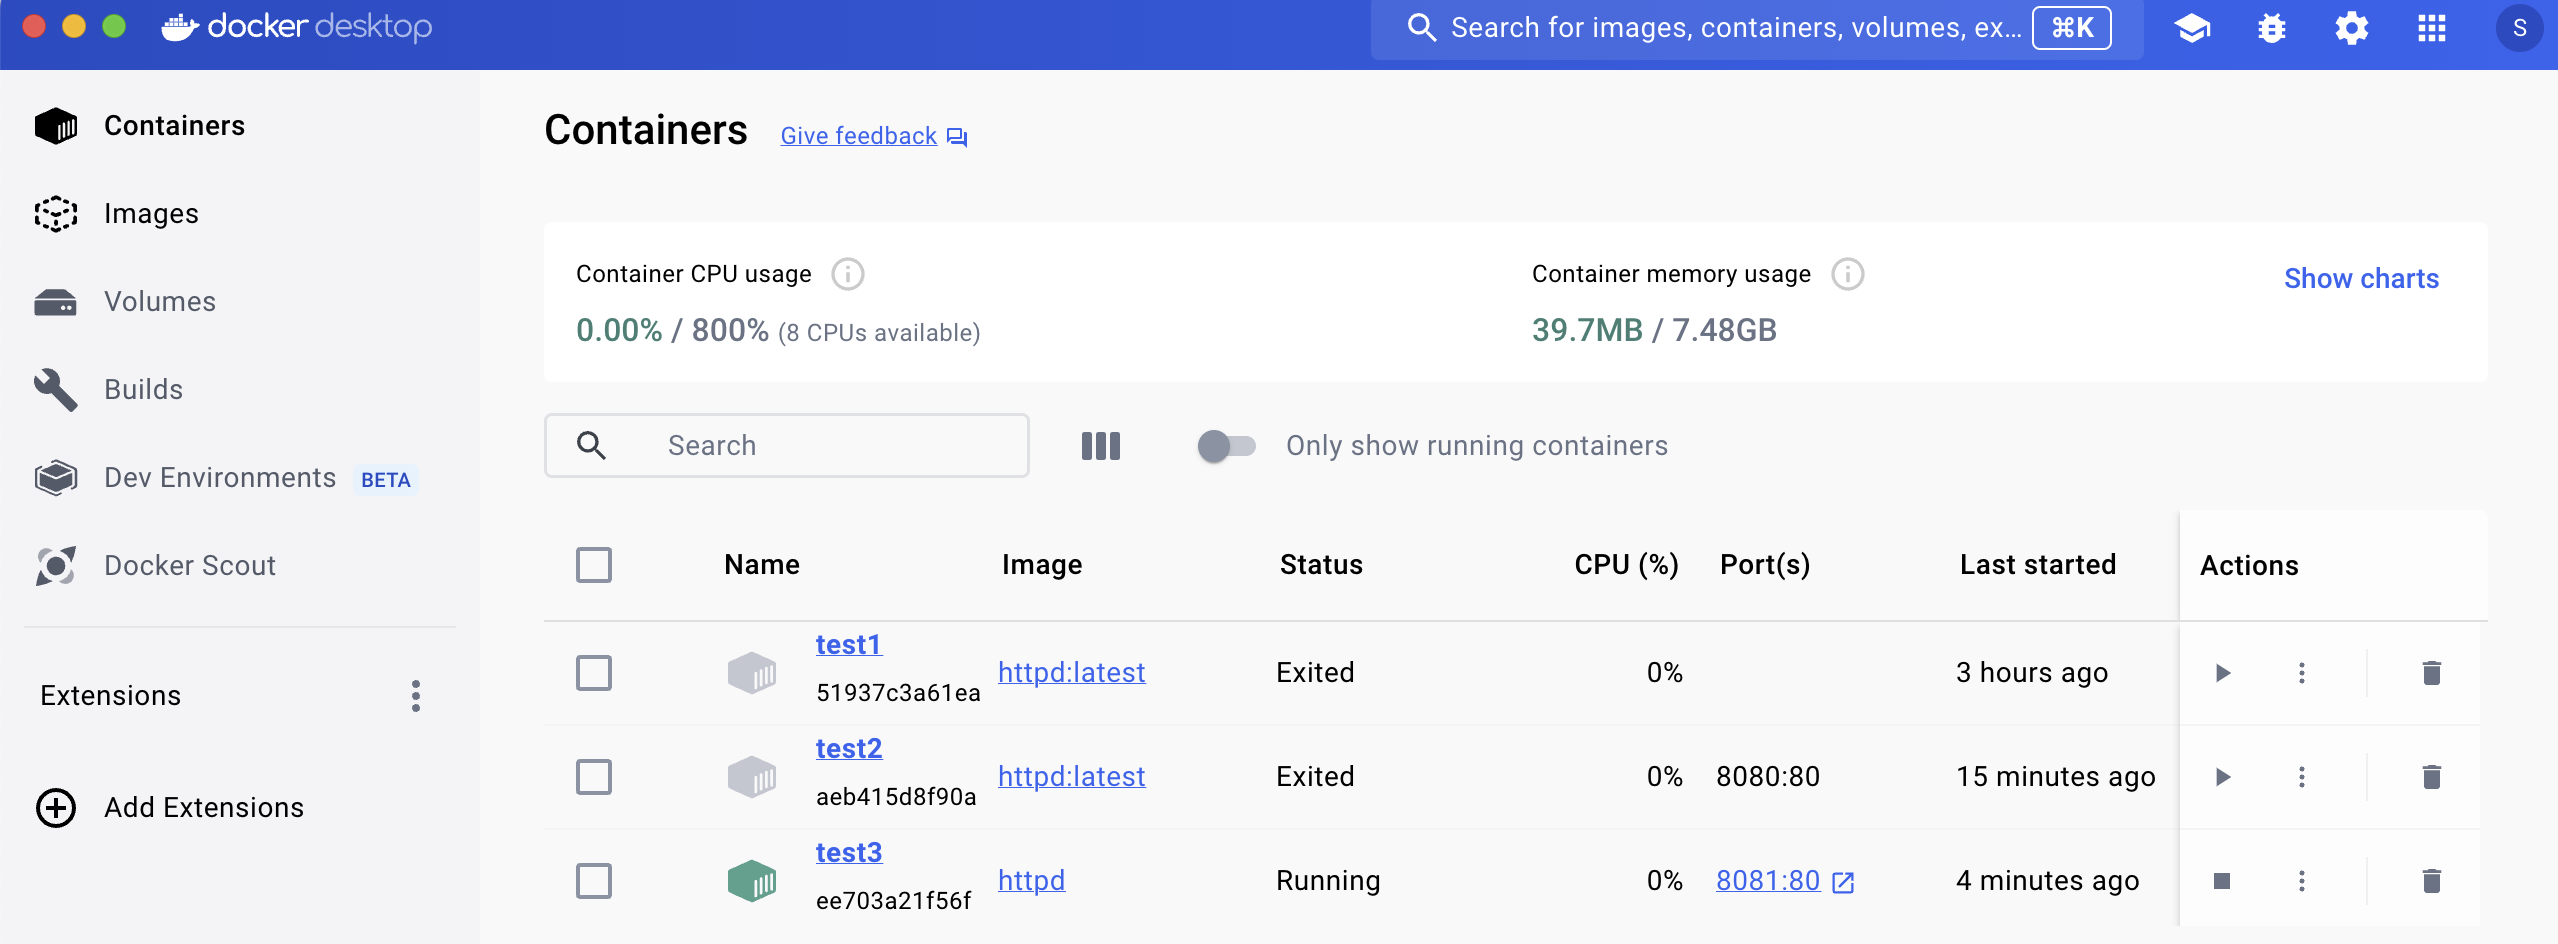Screen dimensions: 2558x944
Task: Open port 8081:80 external link icon
Action: coord(1843,882)
